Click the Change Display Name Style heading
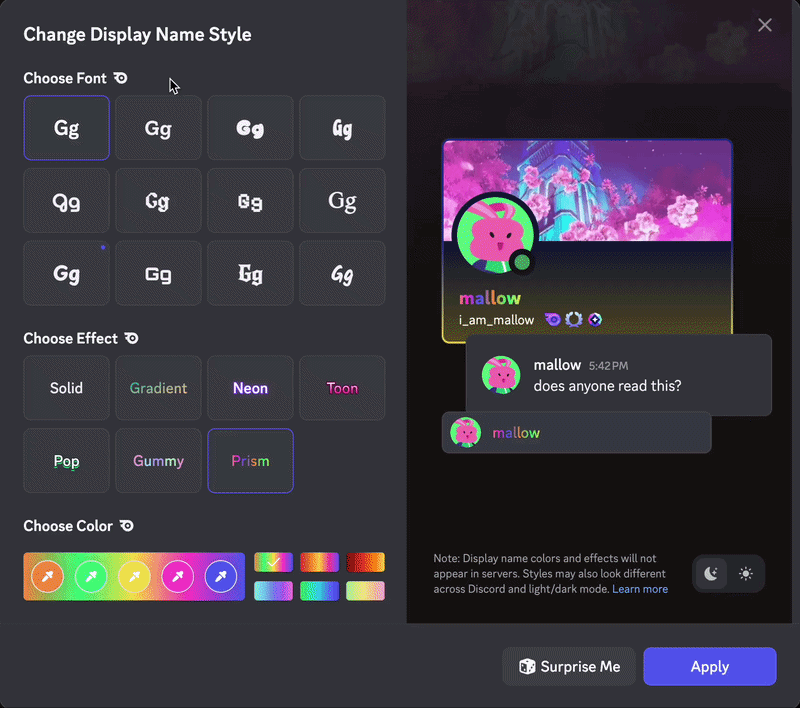 click(x=137, y=35)
